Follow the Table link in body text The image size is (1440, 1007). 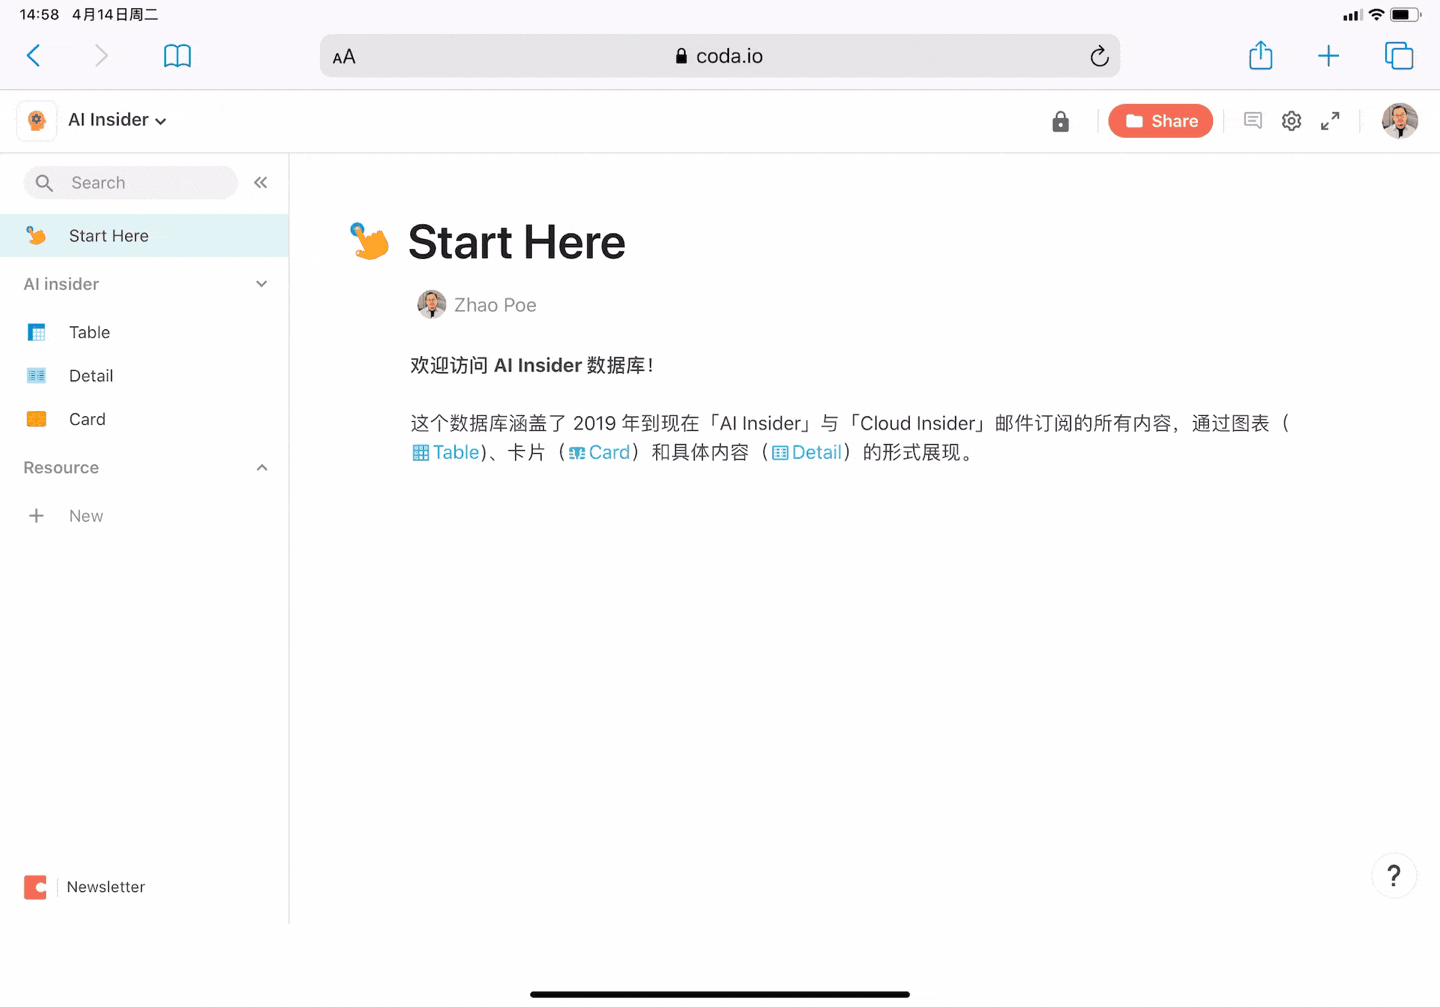tap(446, 452)
